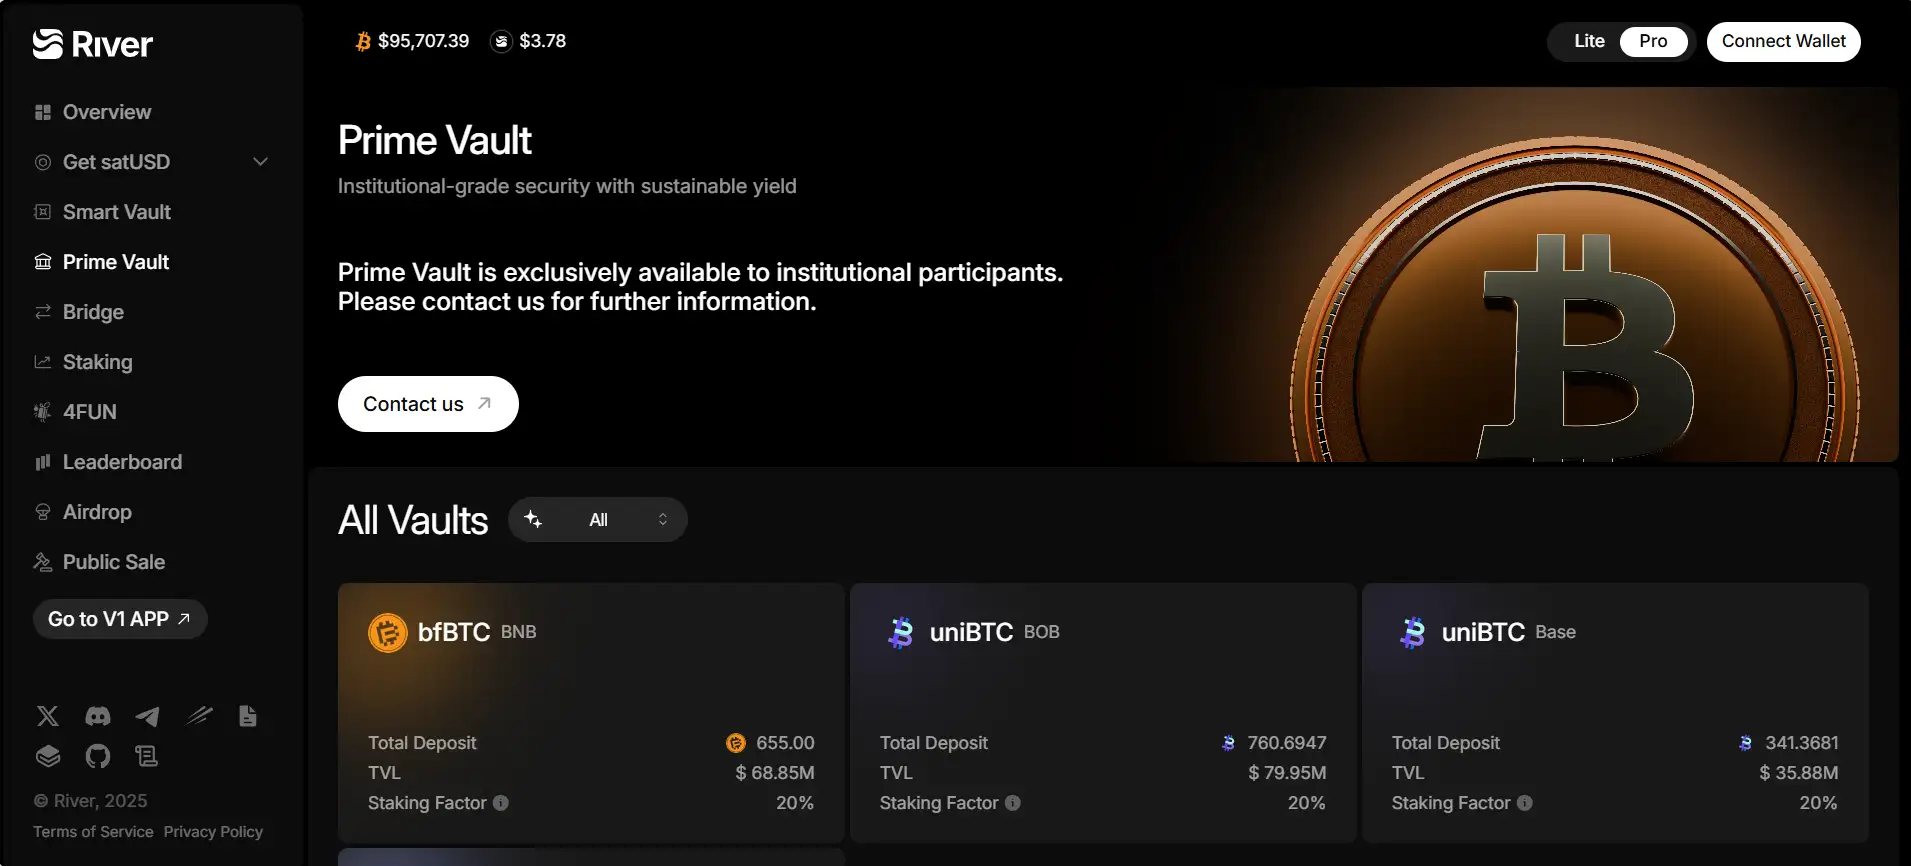Click the GitBook stacked-layers icon
1911x866 pixels.
tap(48, 756)
